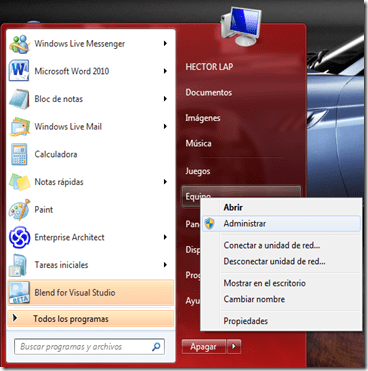Open the HECTOR LAP user folder
The width and height of the screenshot is (368, 371).
coord(209,67)
